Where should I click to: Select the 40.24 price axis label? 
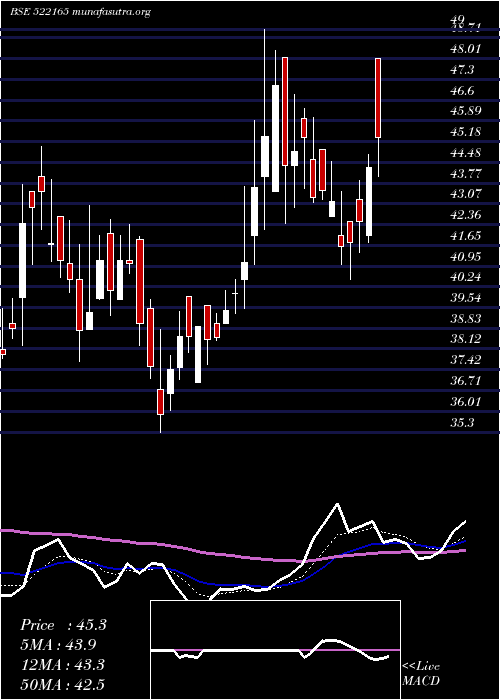[x=466, y=277]
